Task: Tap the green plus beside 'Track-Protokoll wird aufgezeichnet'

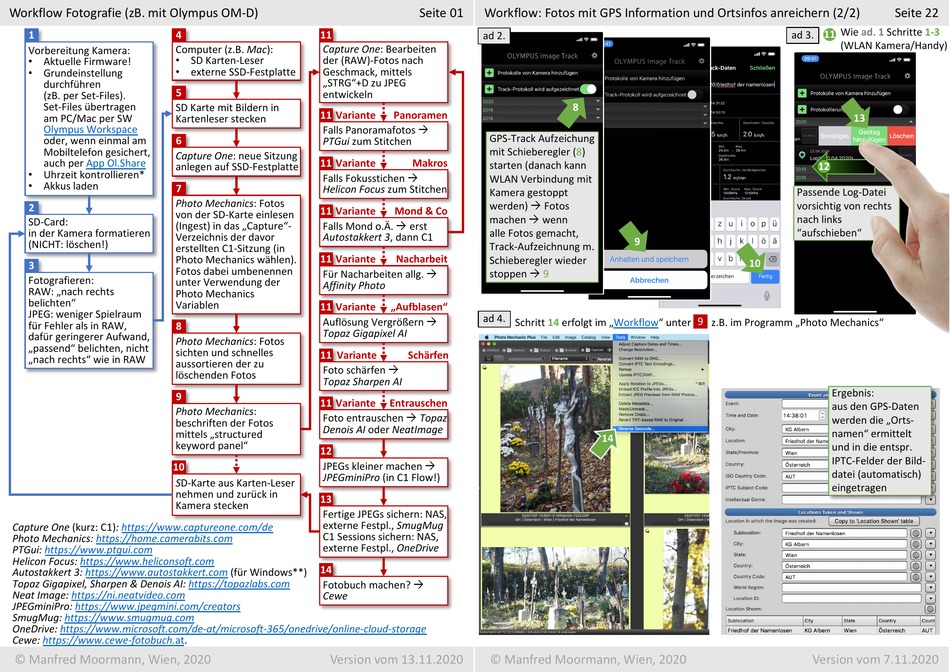Action: 489,89
